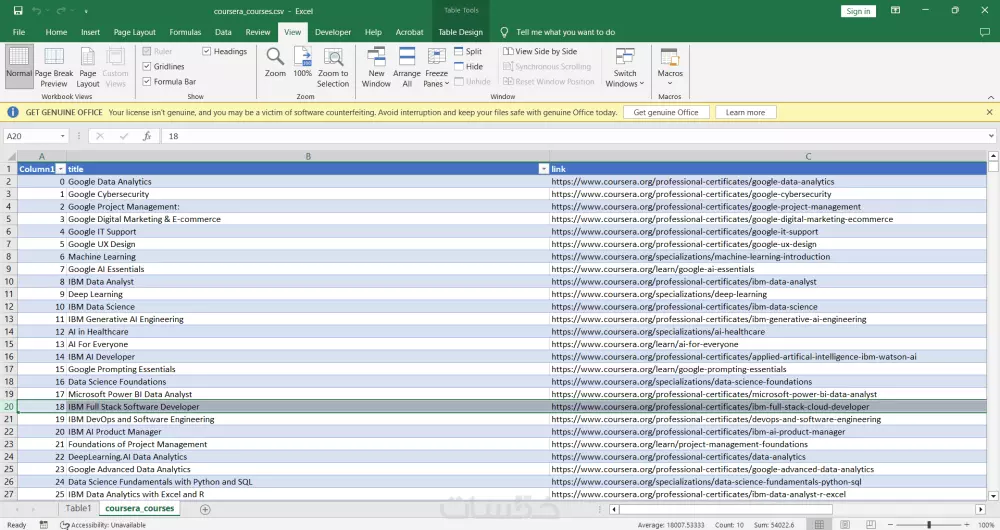Click the Learn more button
This screenshot has height=530, width=1000.
[x=745, y=112]
